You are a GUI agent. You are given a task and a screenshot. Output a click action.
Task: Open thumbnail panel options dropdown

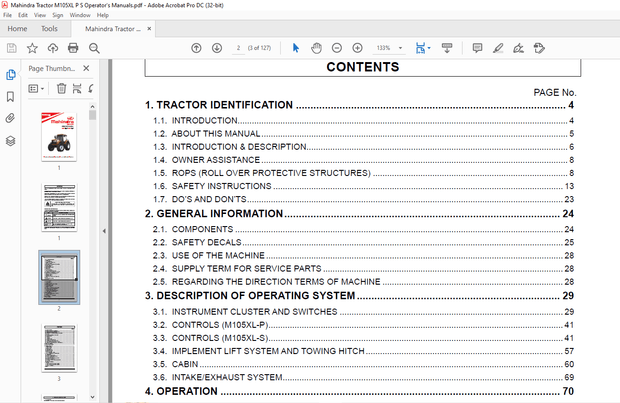[x=36, y=88]
